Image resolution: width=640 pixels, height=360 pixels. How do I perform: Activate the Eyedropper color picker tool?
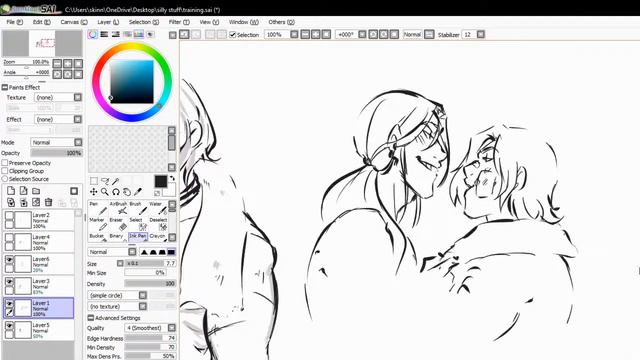pyautogui.click(x=138, y=192)
